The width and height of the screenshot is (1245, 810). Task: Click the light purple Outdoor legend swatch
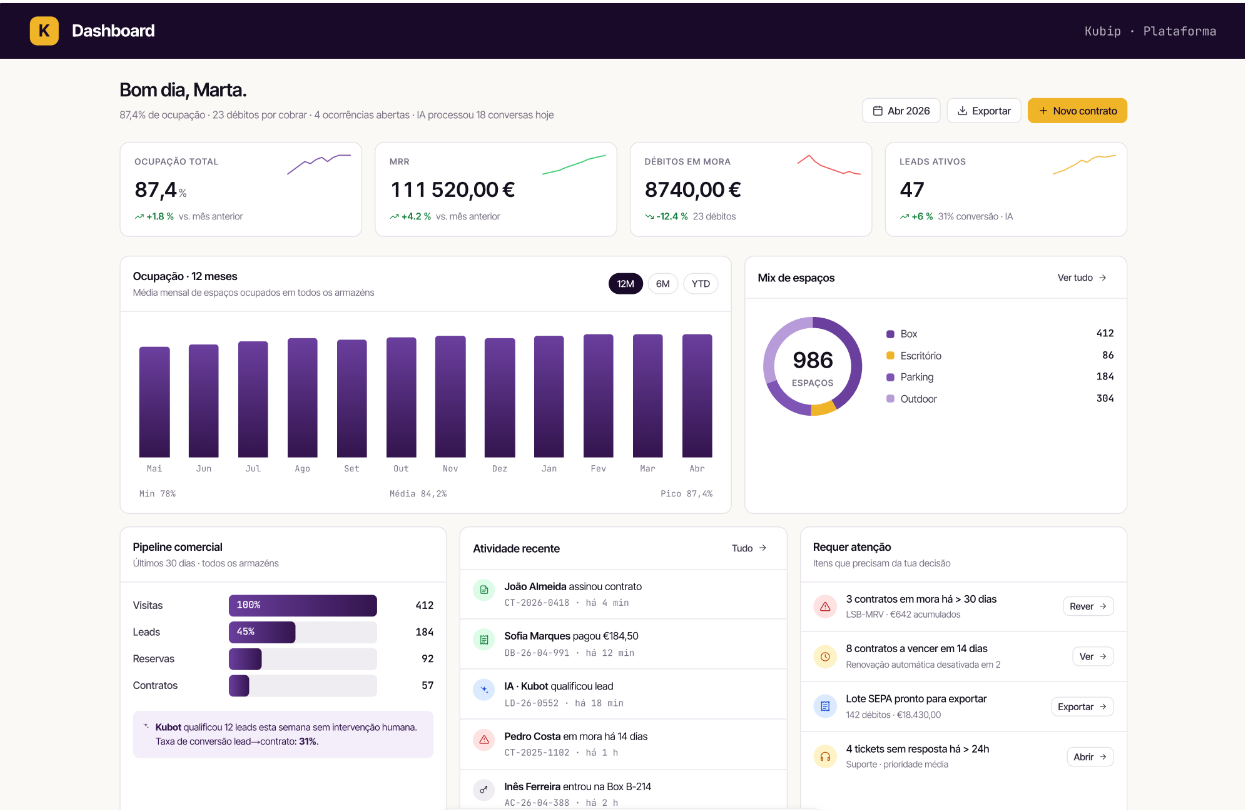click(x=890, y=399)
